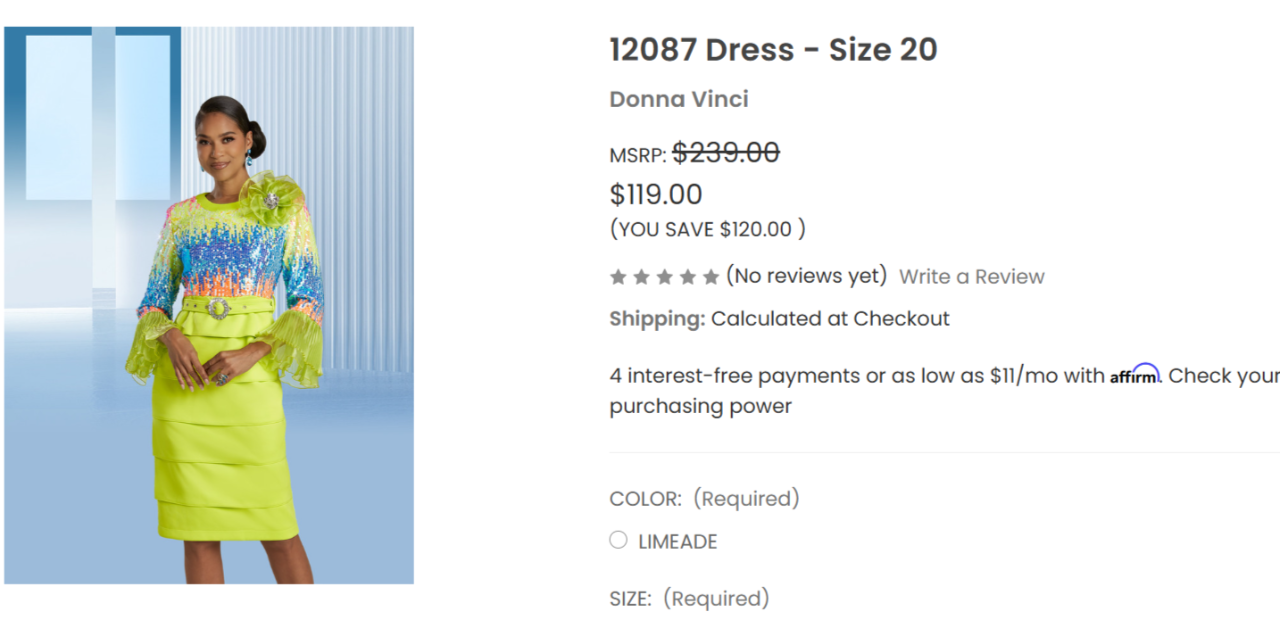
Task: Click the fifth rating star
Action: click(x=710, y=277)
